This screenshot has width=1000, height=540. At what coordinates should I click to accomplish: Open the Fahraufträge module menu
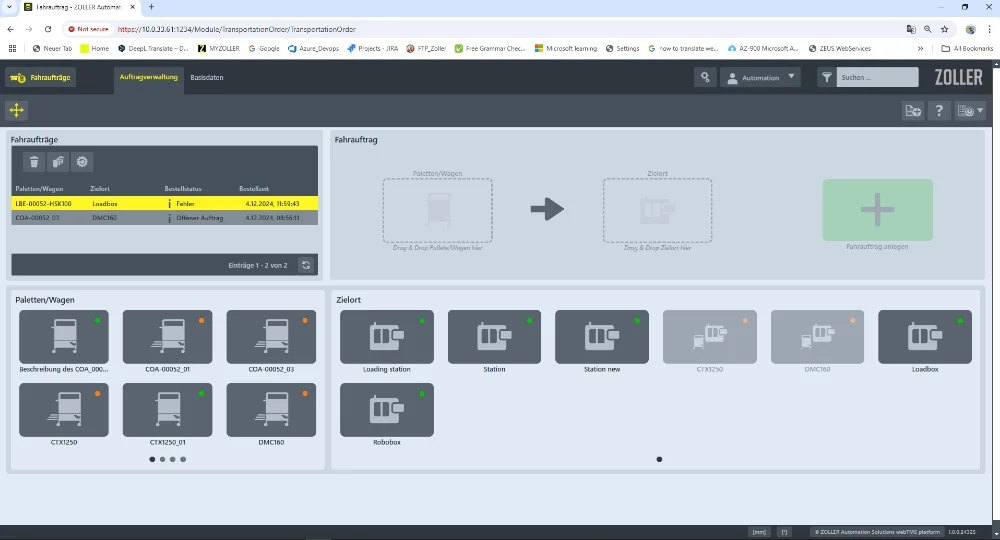click(41, 77)
